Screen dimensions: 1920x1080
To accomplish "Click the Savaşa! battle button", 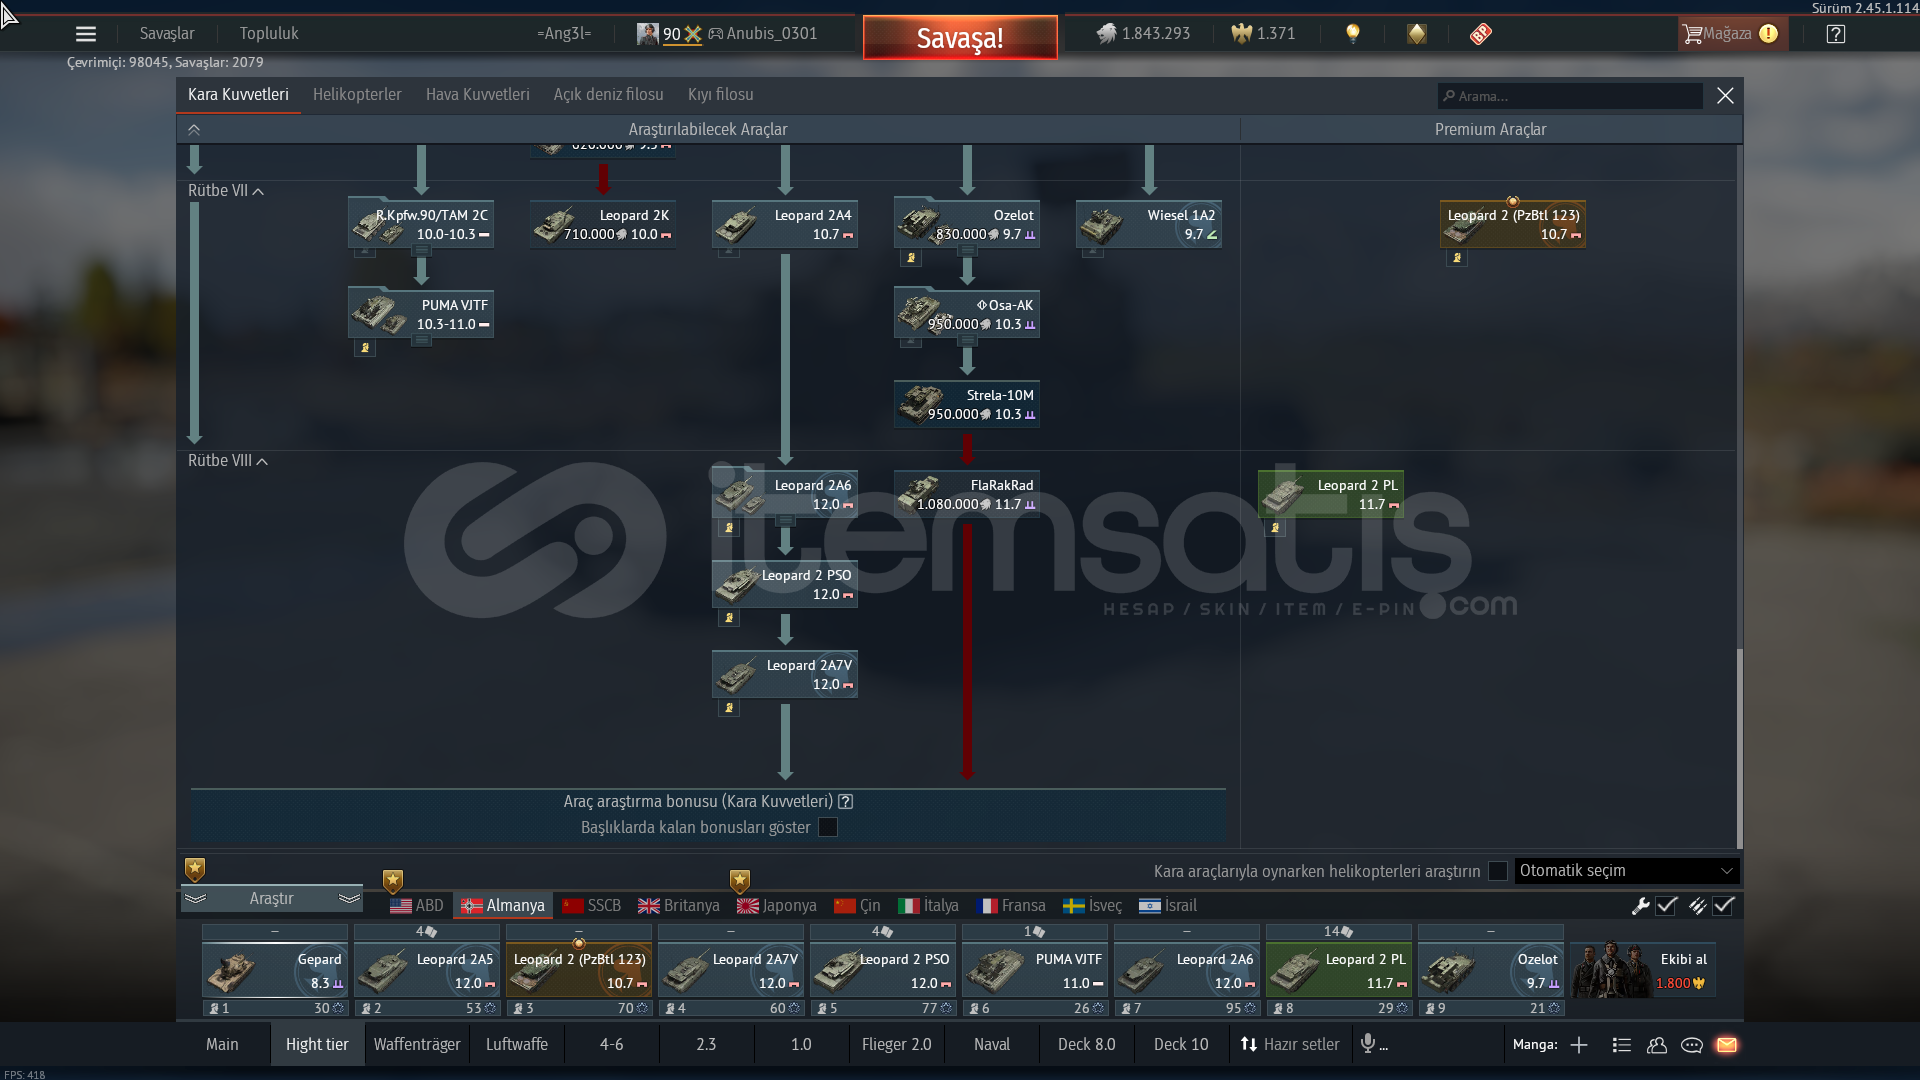I will point(960,38).
